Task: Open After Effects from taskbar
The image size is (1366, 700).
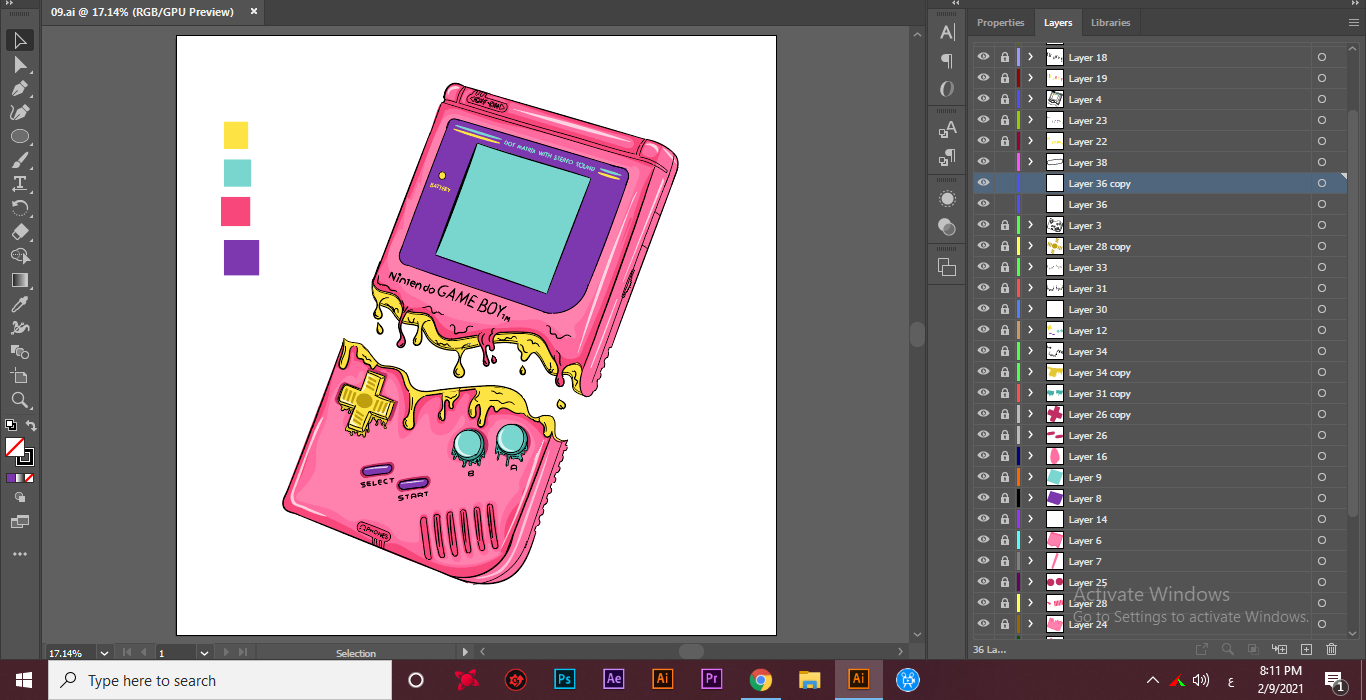Action: pyautogui.click(x=613, y=680)
